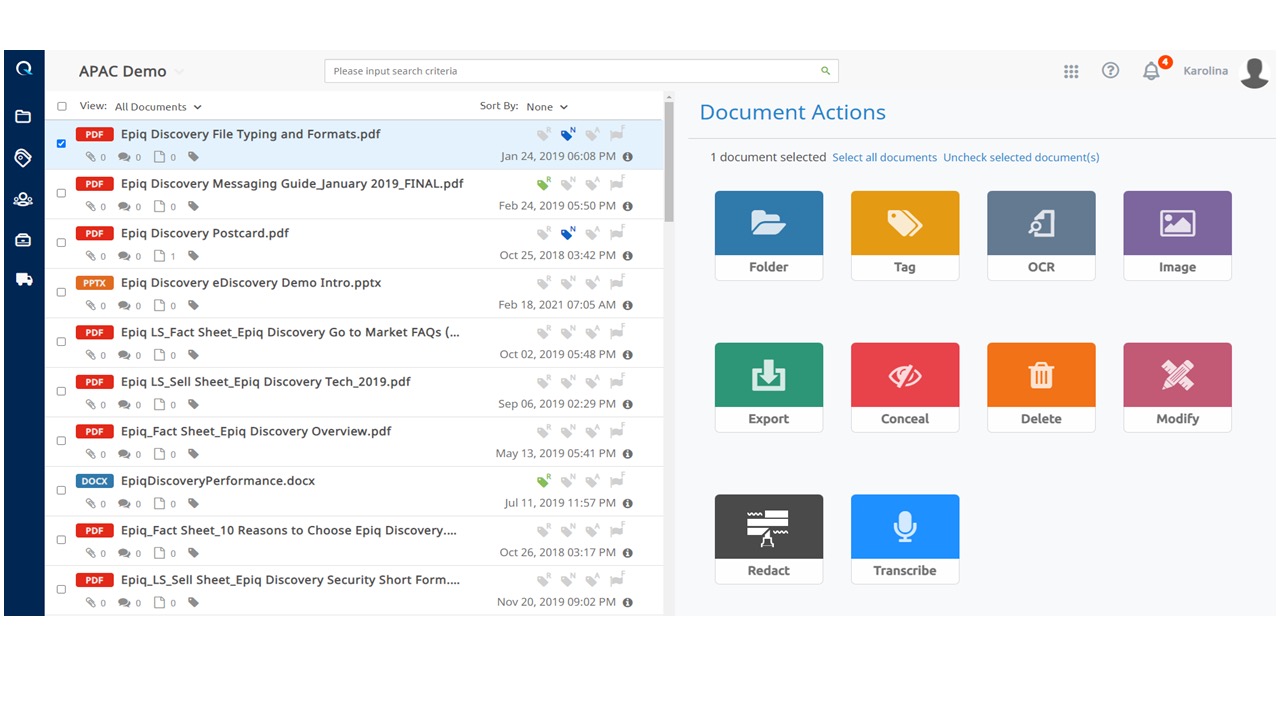Image resolution: width=1280 pixels, height=720 pixels.
Task: Open the users group icon in sidebar
Action: [23, 199]
